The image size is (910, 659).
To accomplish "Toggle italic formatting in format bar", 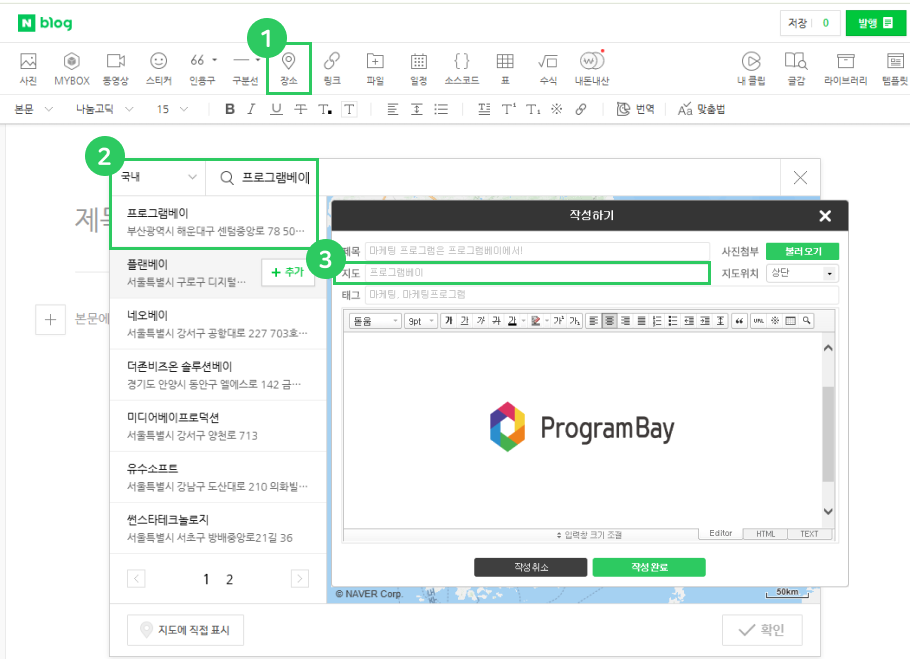I will pos(253,109).
